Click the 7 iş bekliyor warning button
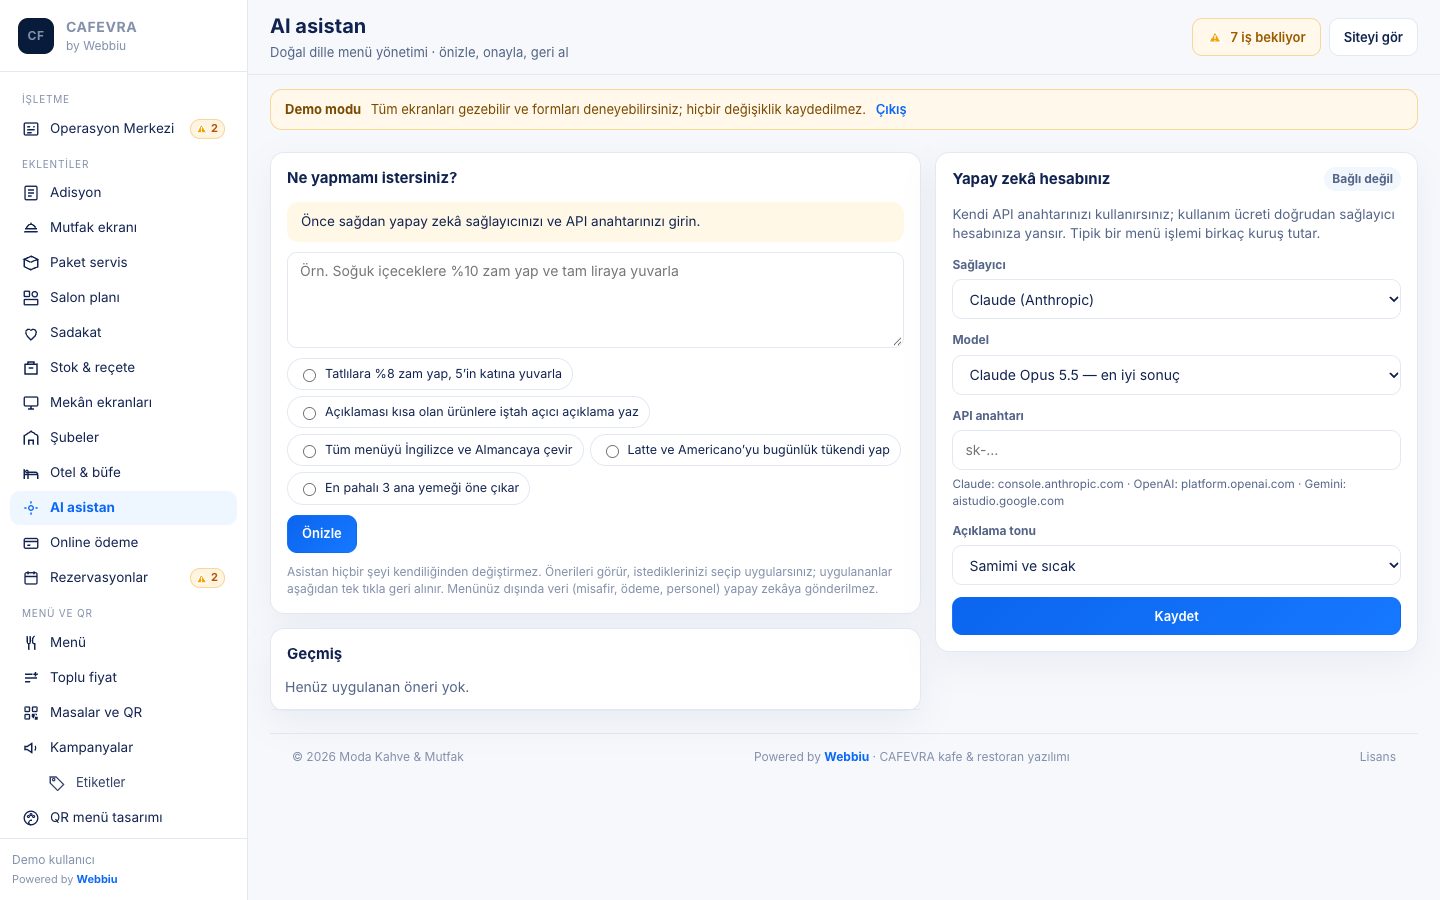This screenshot has width=1440, height=900. point(1256,37)
